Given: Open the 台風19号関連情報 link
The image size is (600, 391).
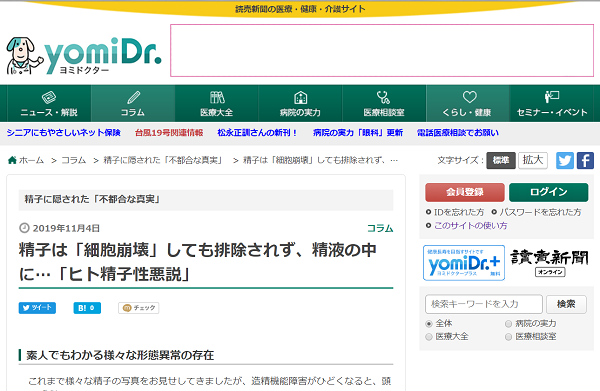Looking at the screenshot, I should pos(169,133).
